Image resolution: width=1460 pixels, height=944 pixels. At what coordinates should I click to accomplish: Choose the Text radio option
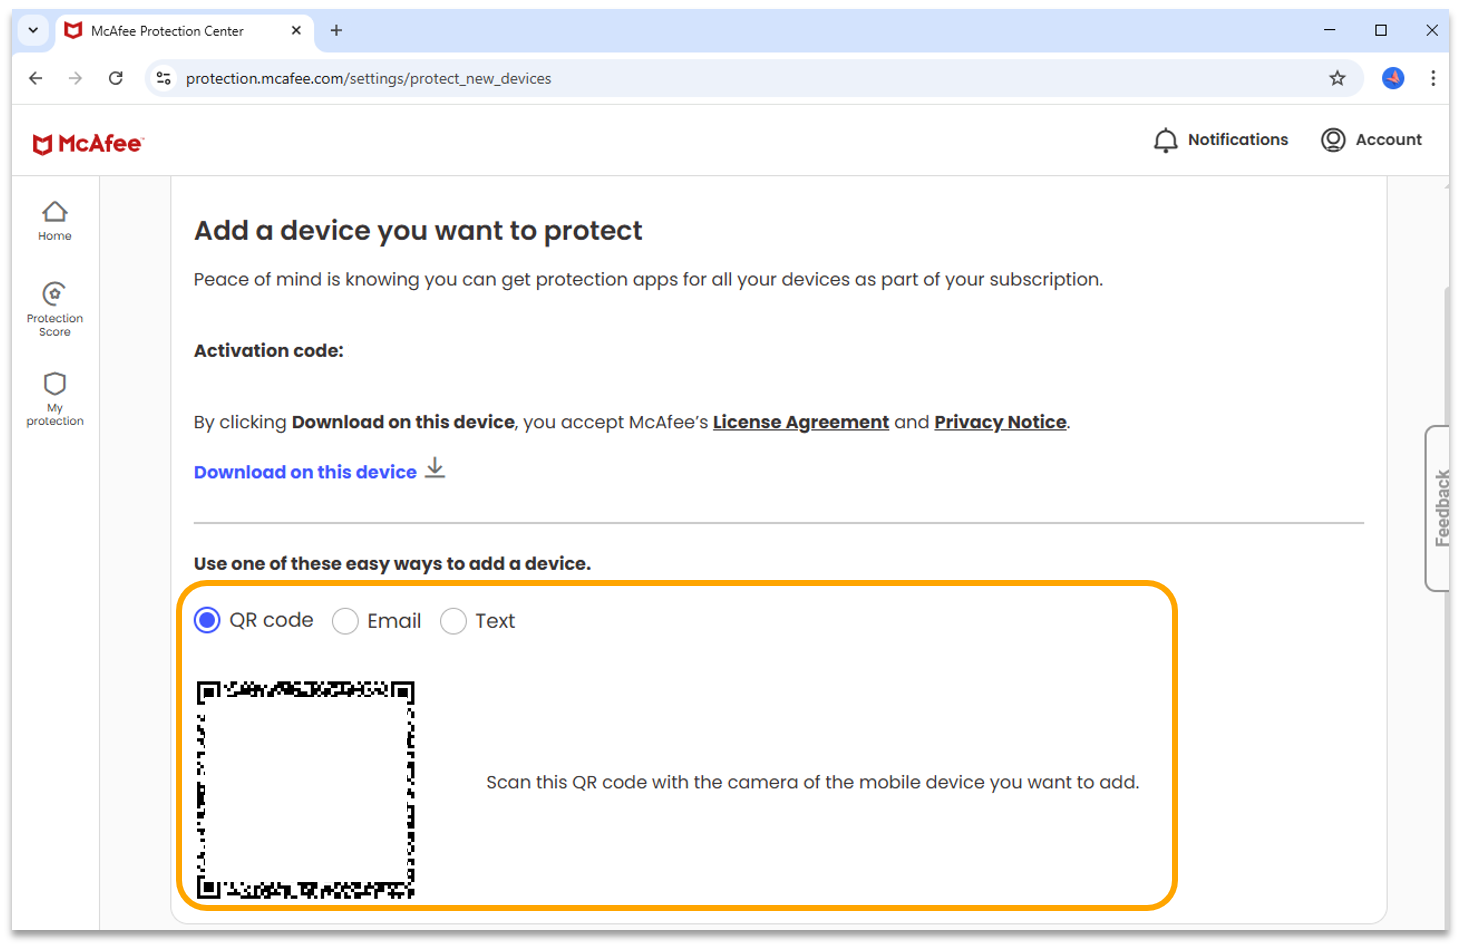pyautogui.click(x=453, y=621)
